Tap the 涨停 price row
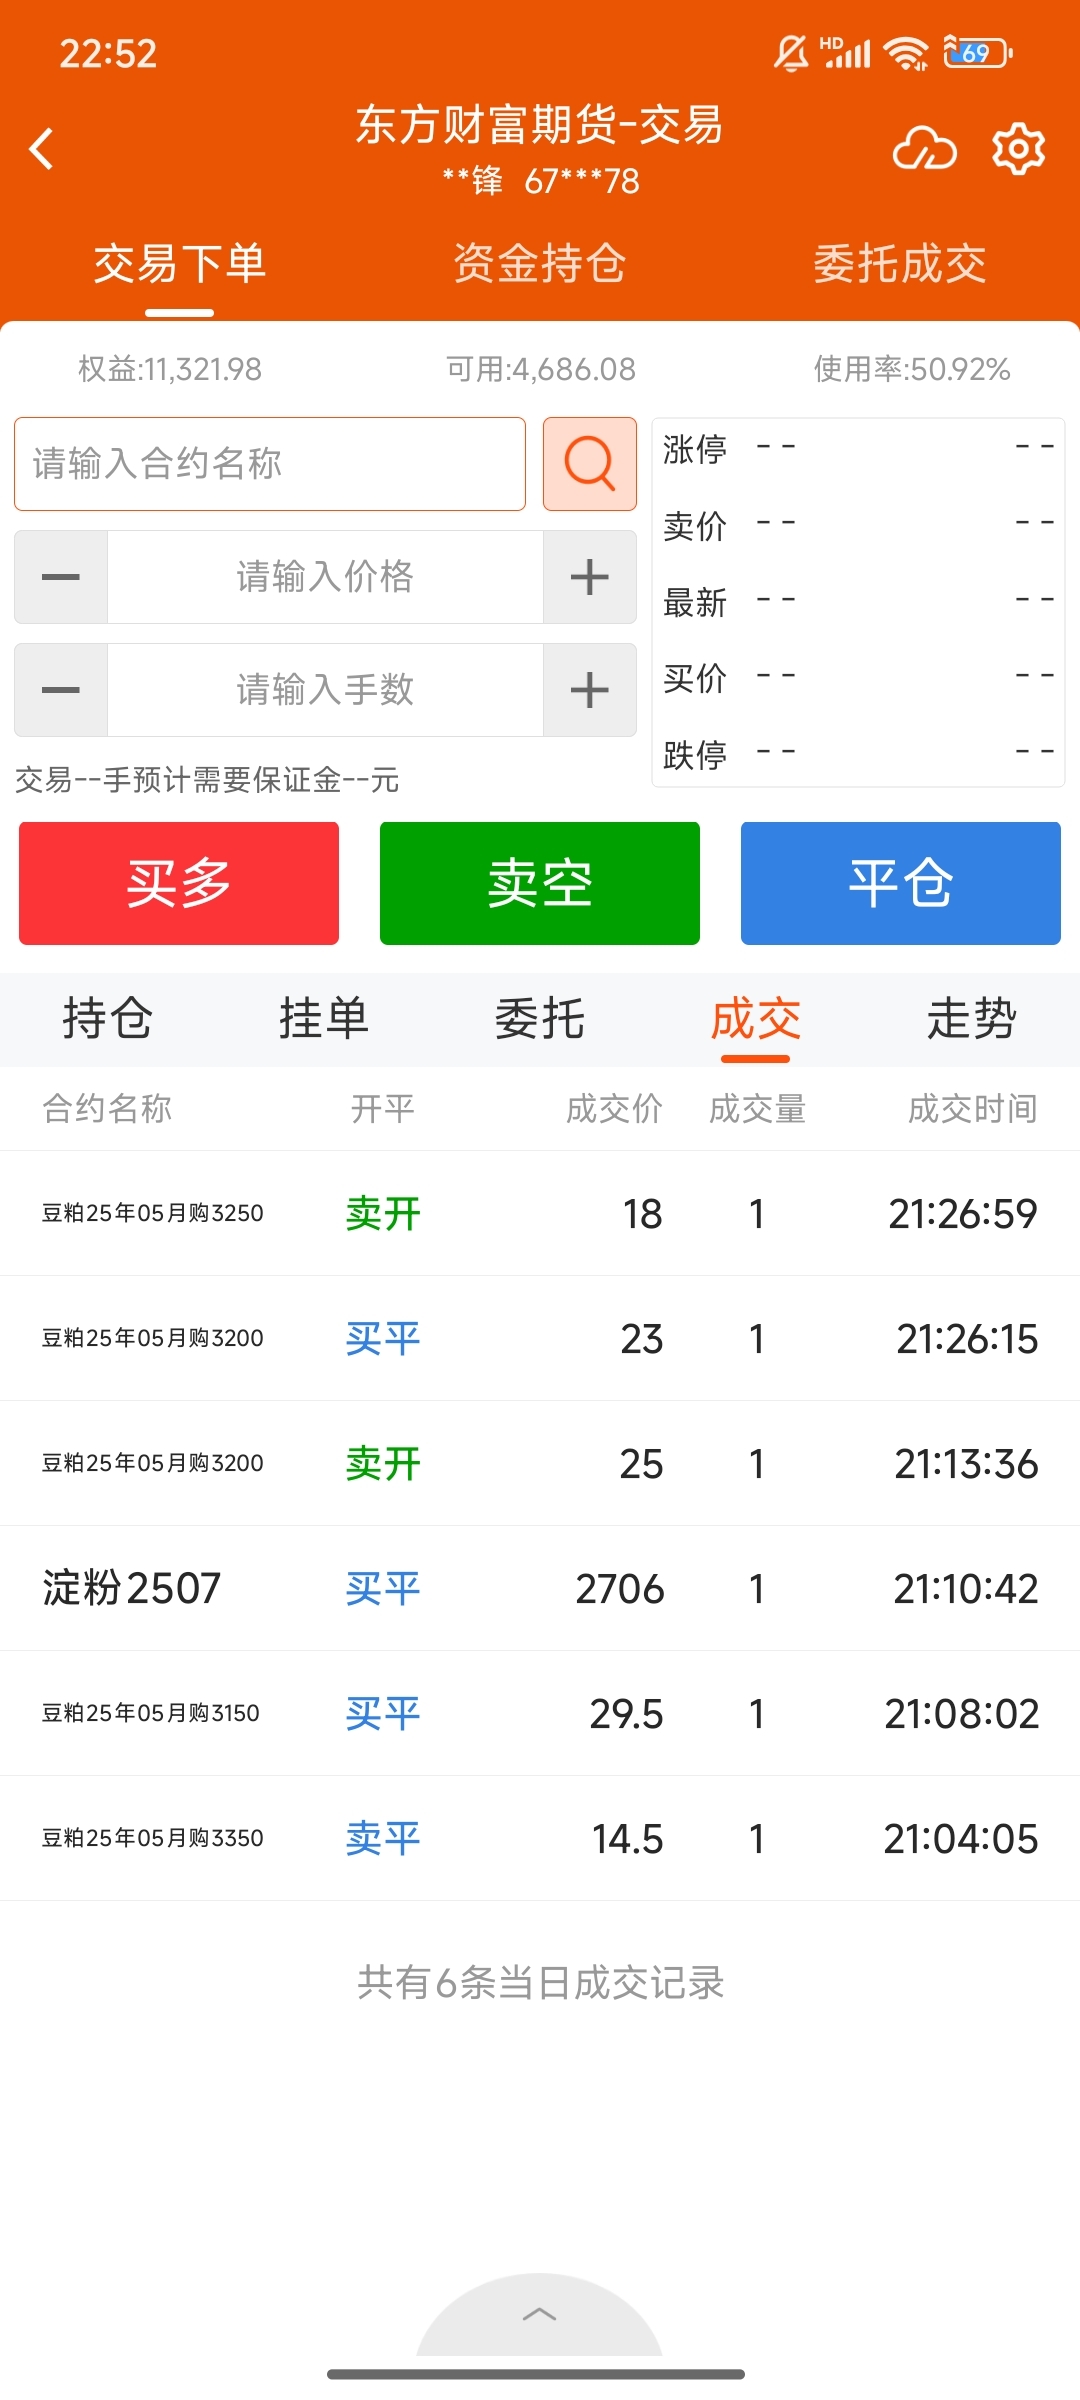 click(858, 447)
